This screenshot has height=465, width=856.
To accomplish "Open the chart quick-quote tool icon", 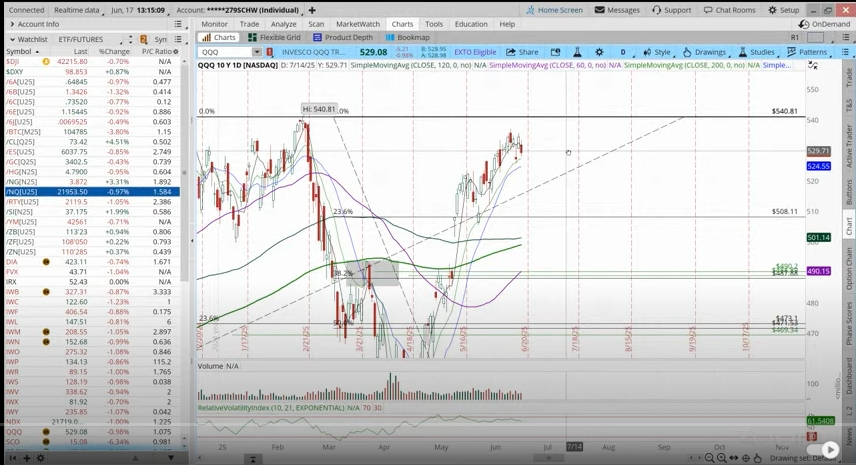I will (x=555, y=52).
